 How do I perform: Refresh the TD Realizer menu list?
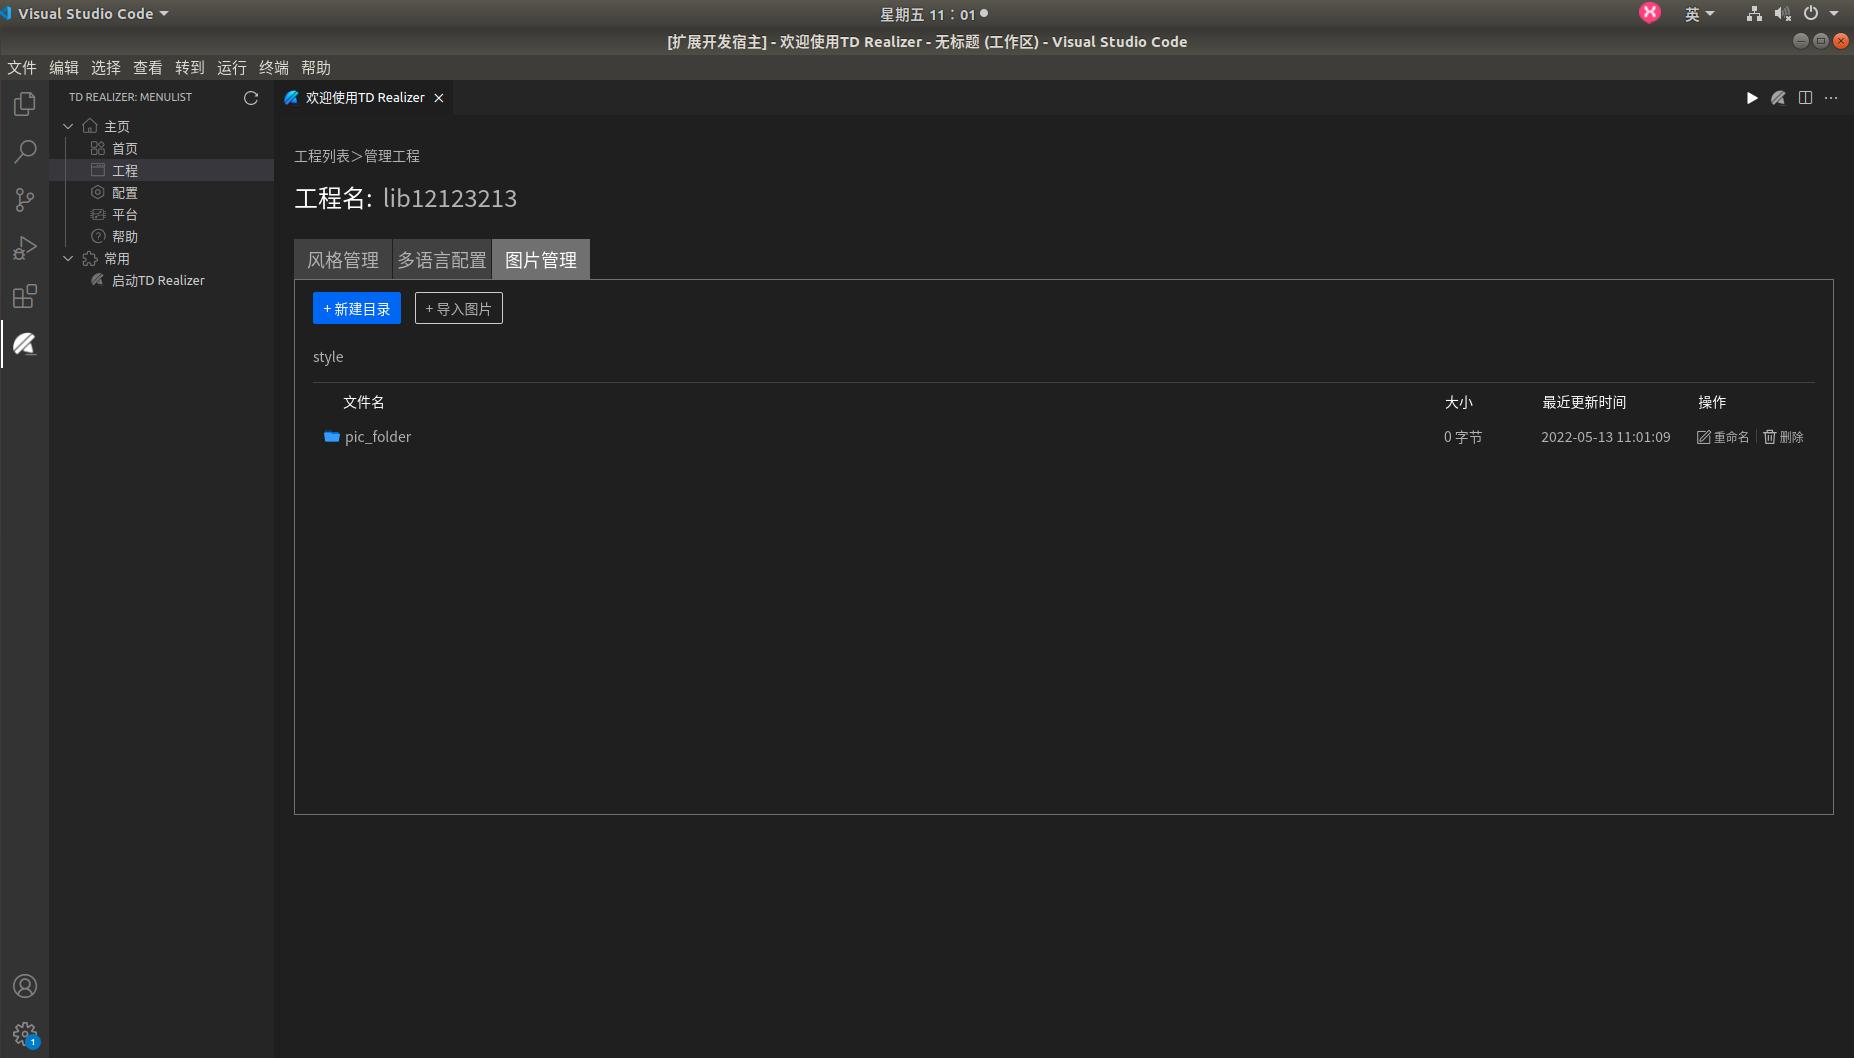coord(251,98)
